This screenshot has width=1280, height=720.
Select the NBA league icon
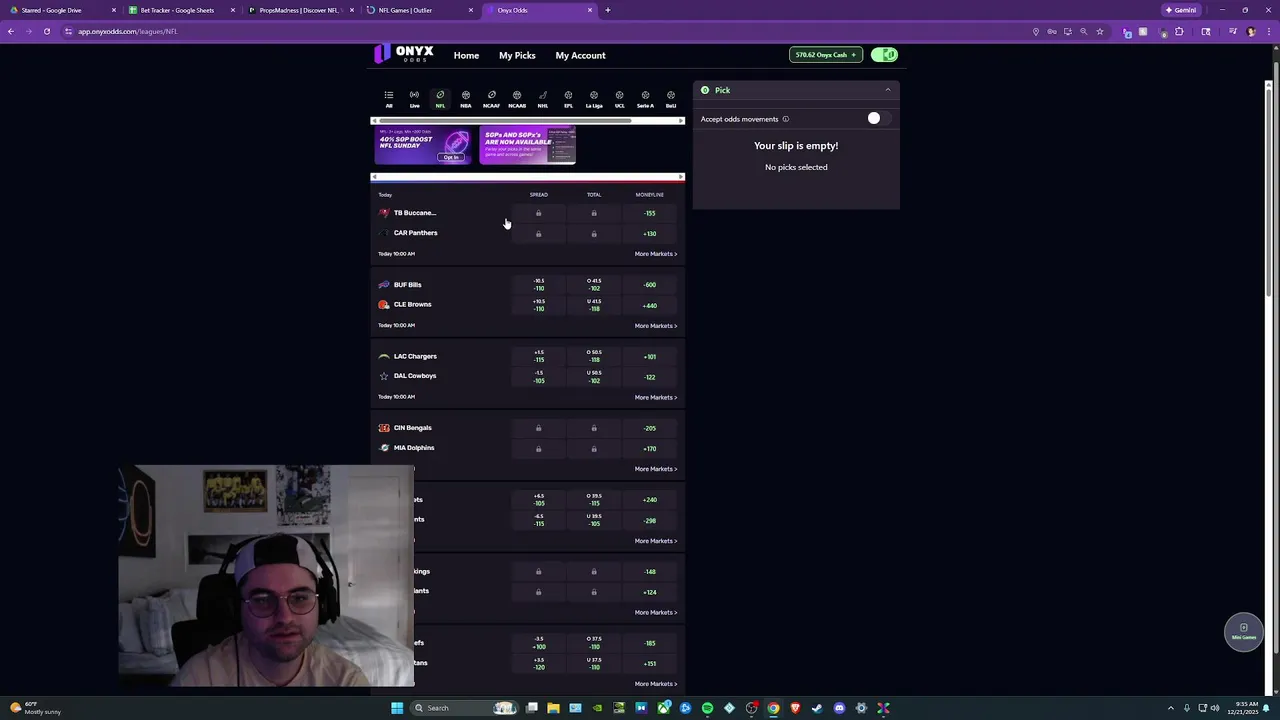[465, 99]
